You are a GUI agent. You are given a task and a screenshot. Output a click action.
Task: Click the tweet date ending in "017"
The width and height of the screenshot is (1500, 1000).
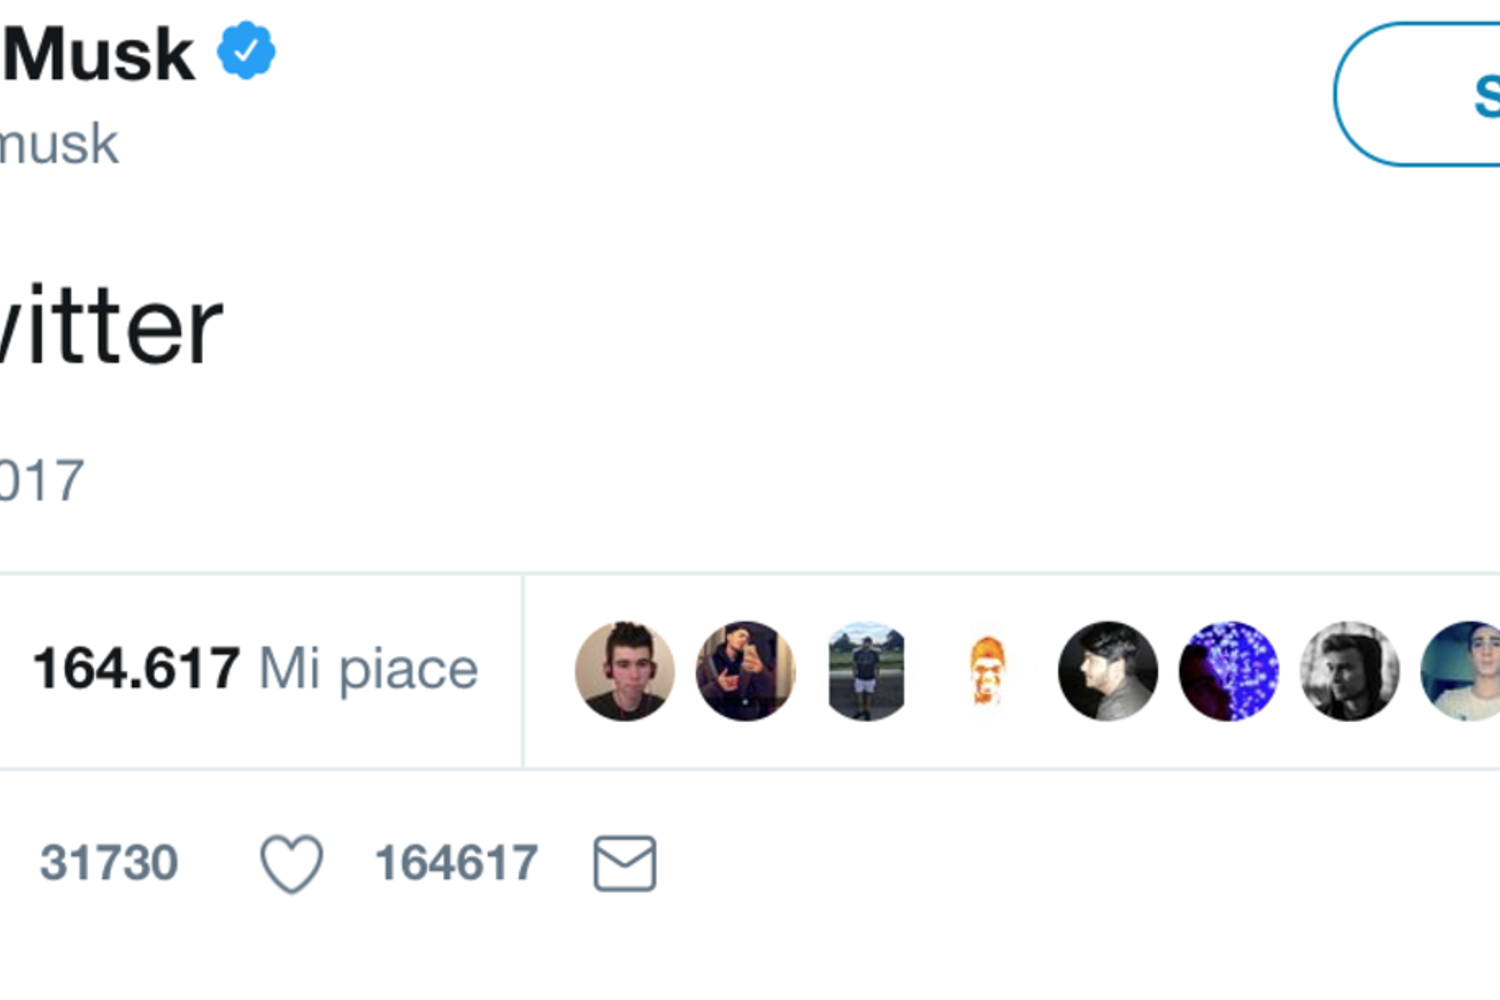[x=41, y=481]
